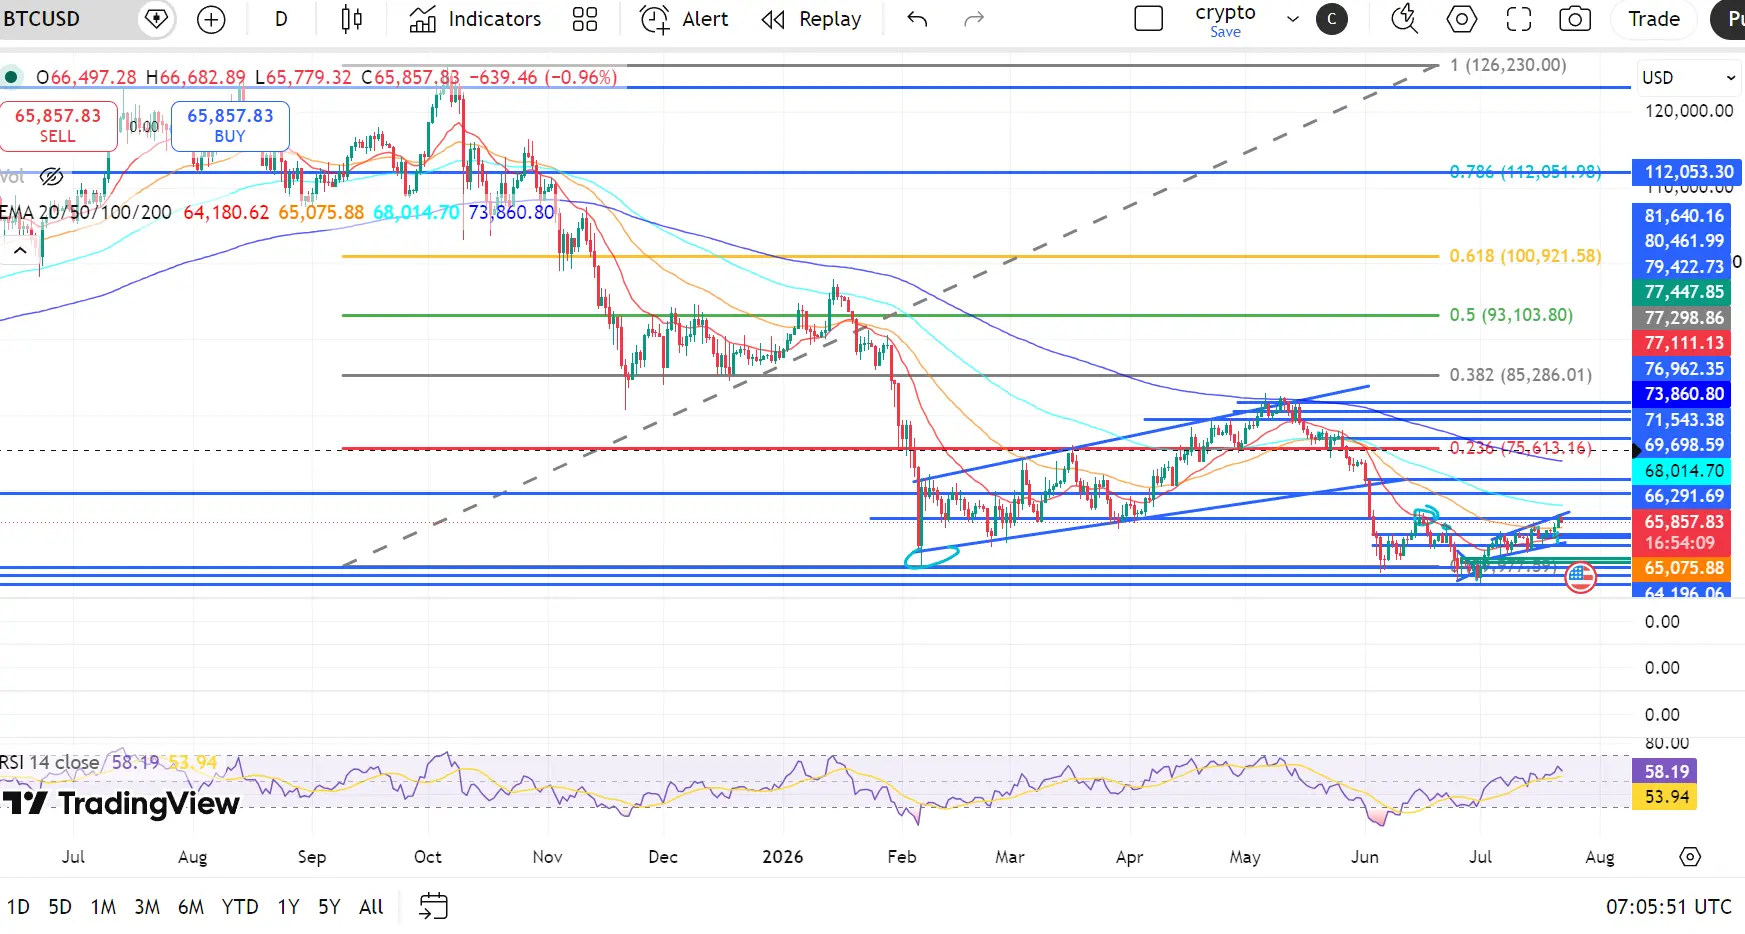
Task: Open the go-to-date calendar icon
Action: pyautogui.click(x=433, y=907)
